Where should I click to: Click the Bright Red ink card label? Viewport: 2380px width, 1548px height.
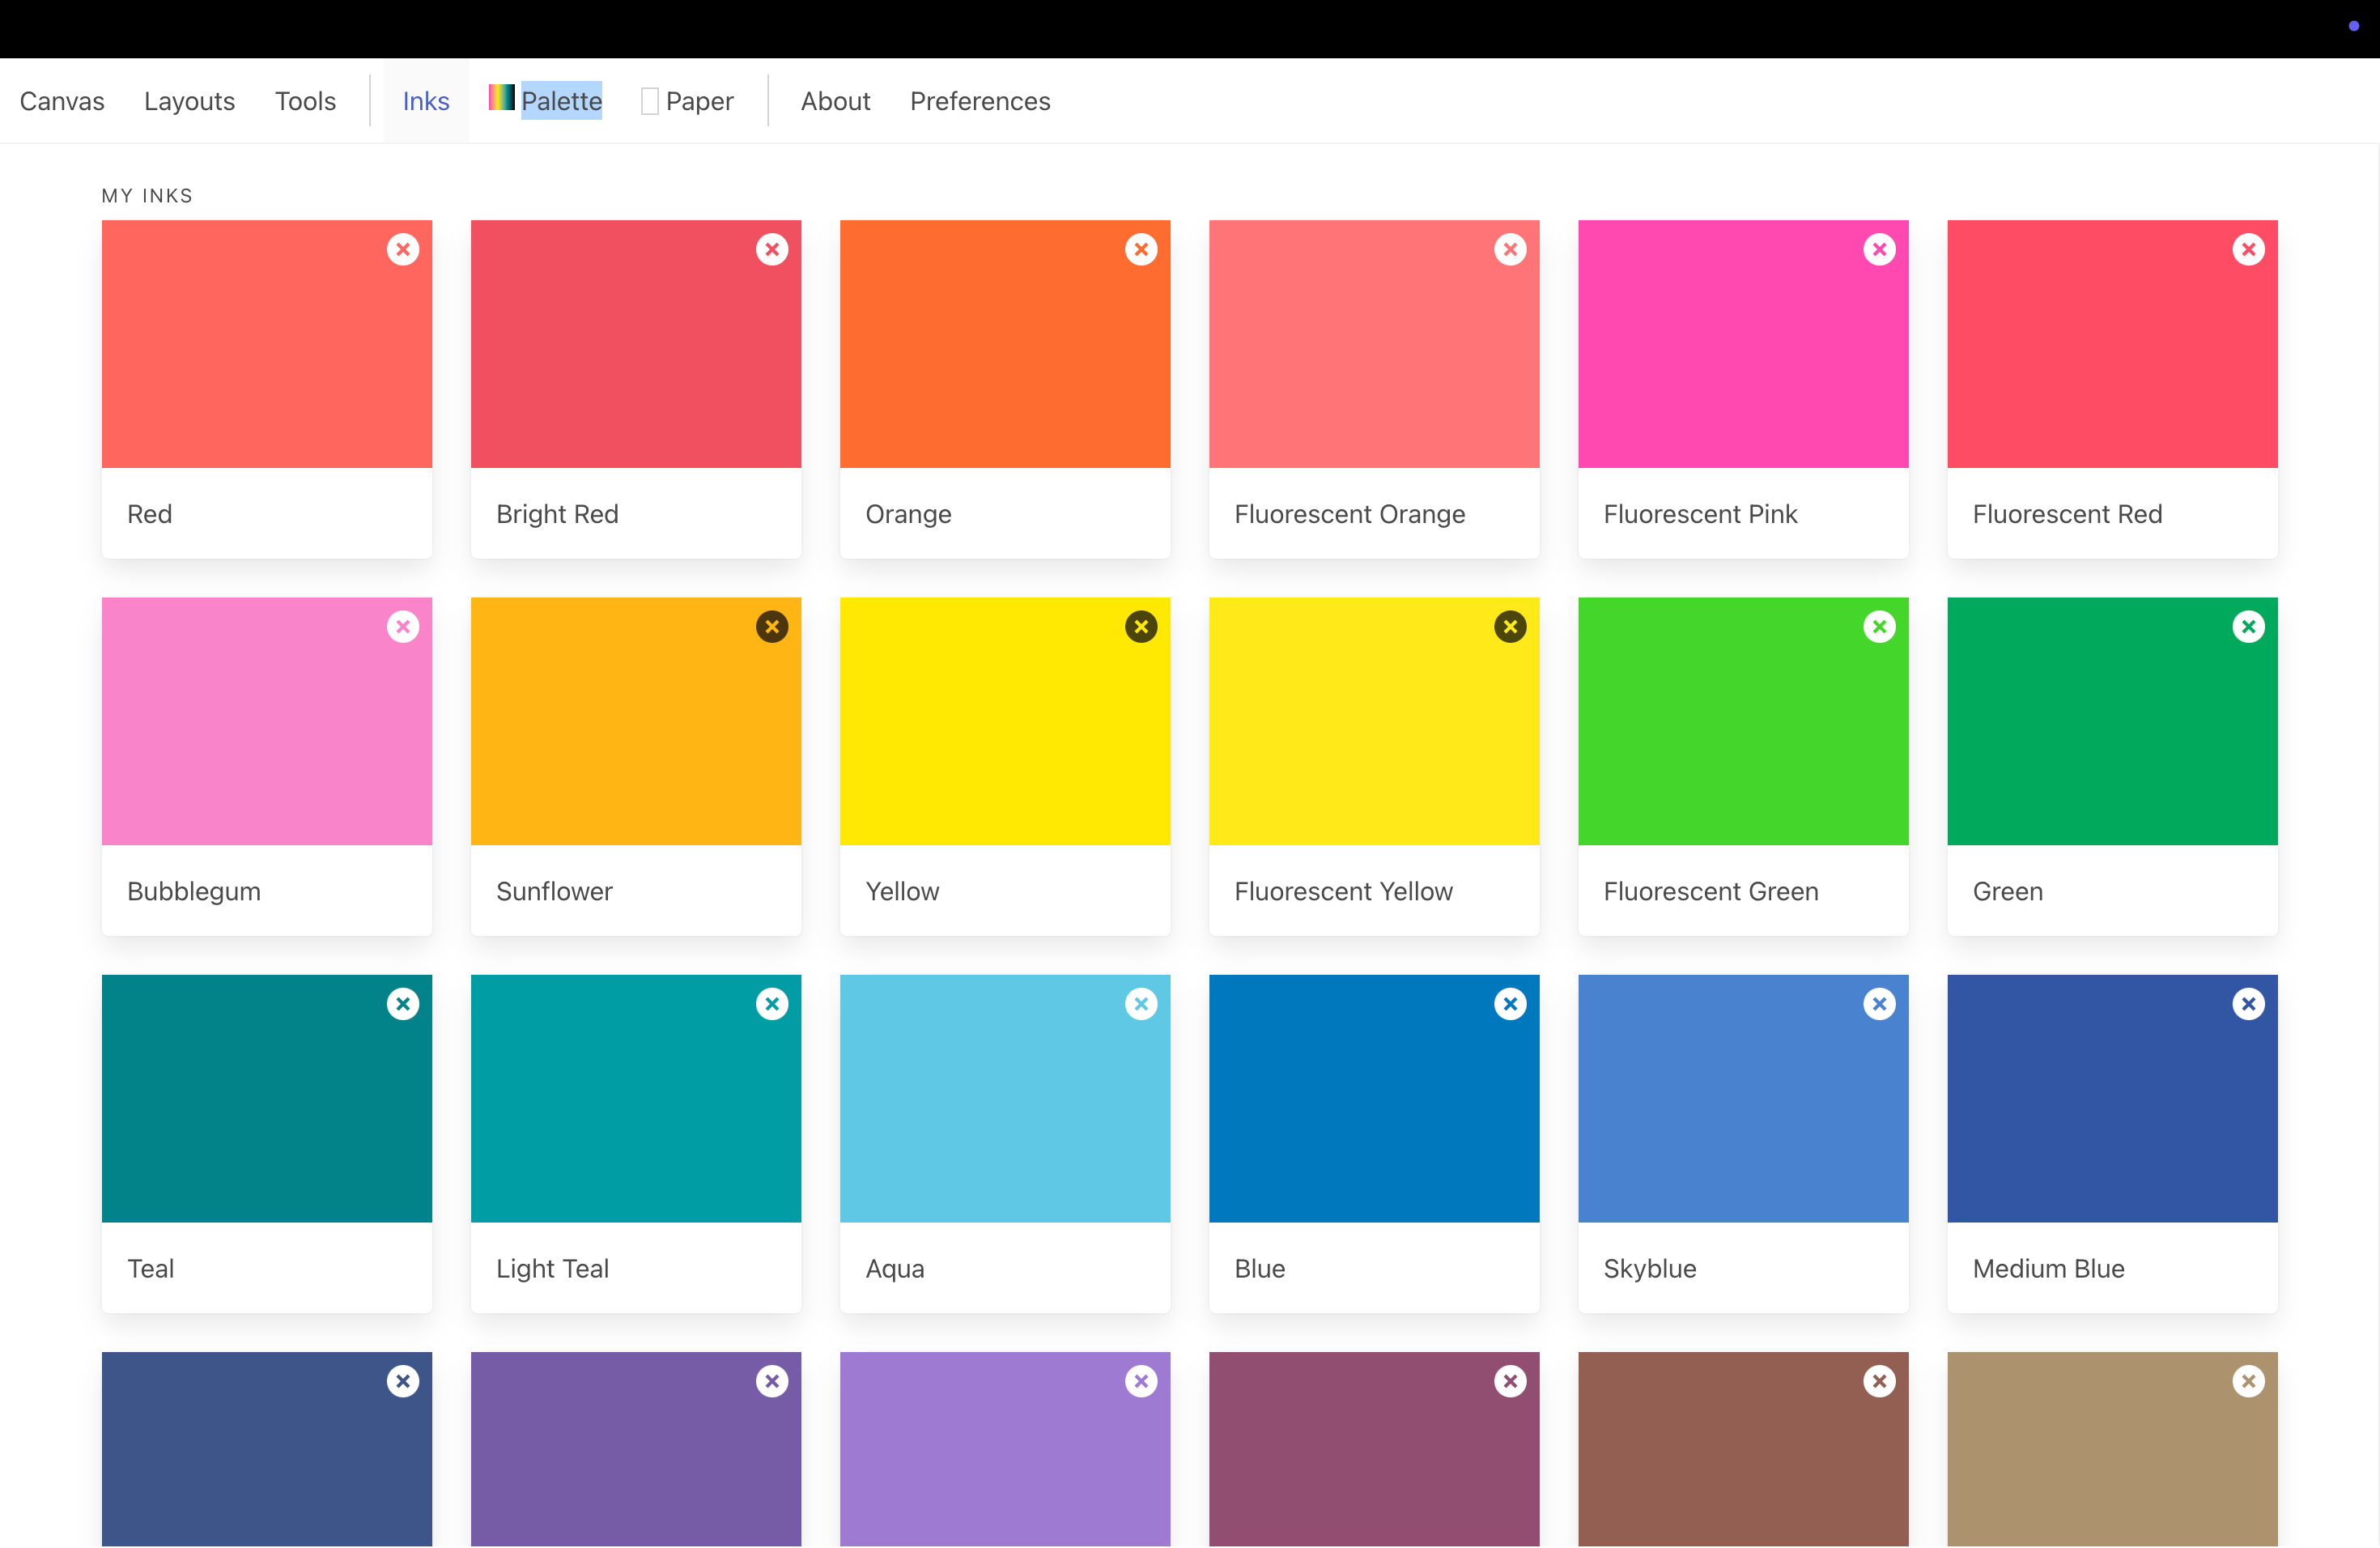(557, 514)
